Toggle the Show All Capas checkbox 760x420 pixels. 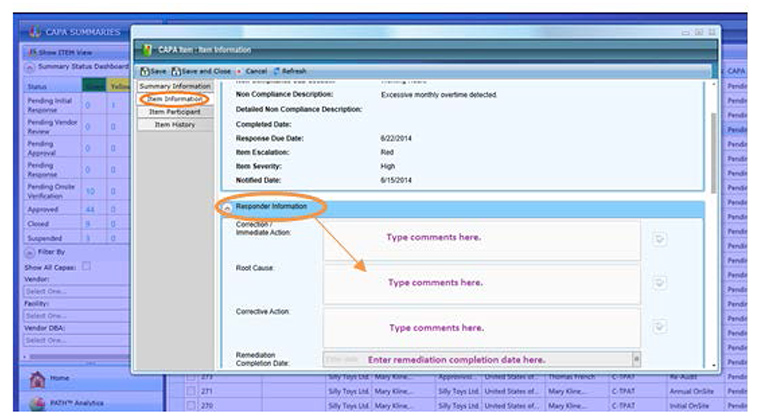pos(86,266)
